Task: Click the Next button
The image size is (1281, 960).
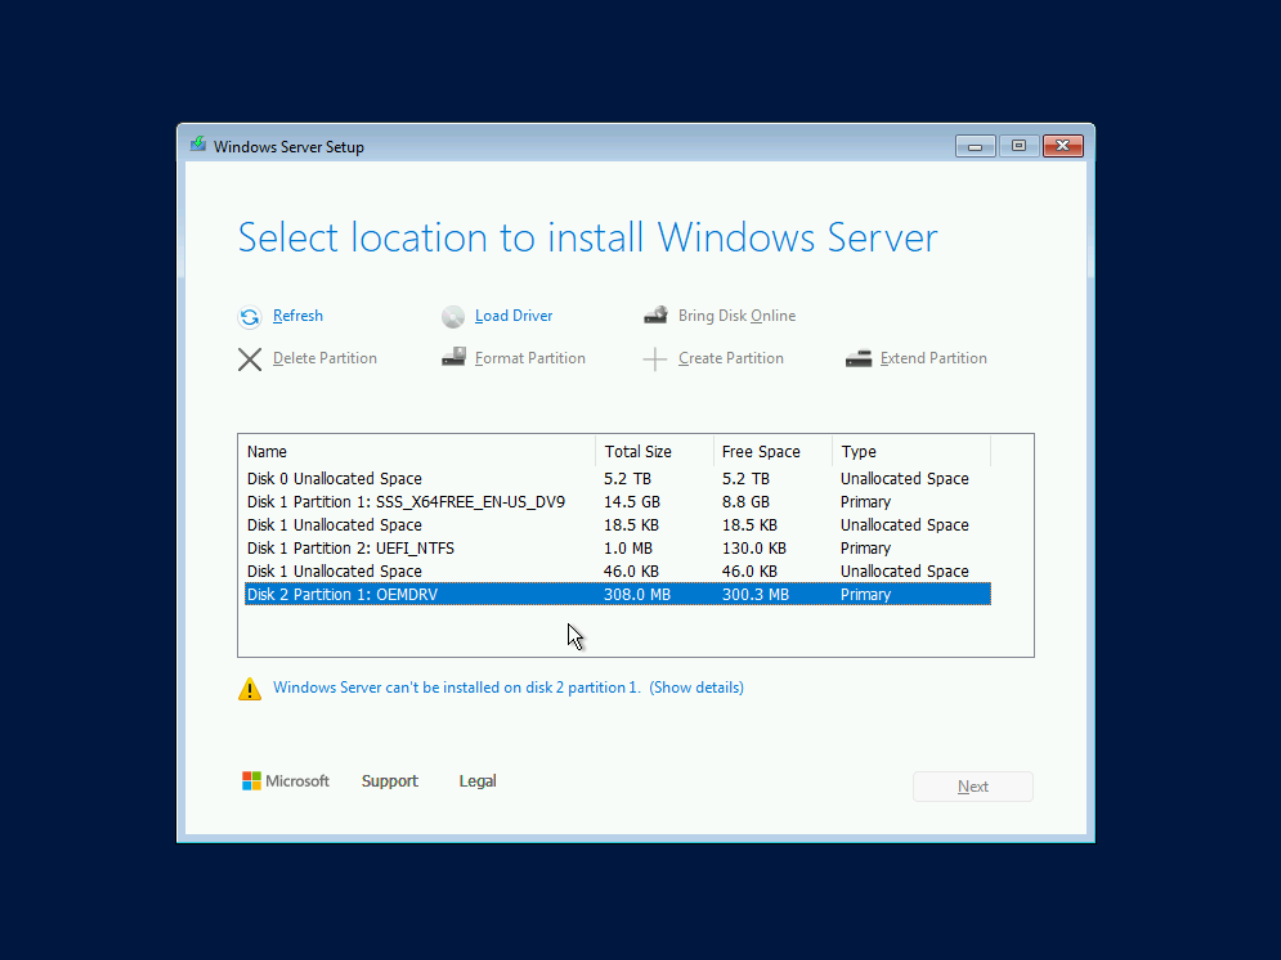Action: click(x=973, y=787)
